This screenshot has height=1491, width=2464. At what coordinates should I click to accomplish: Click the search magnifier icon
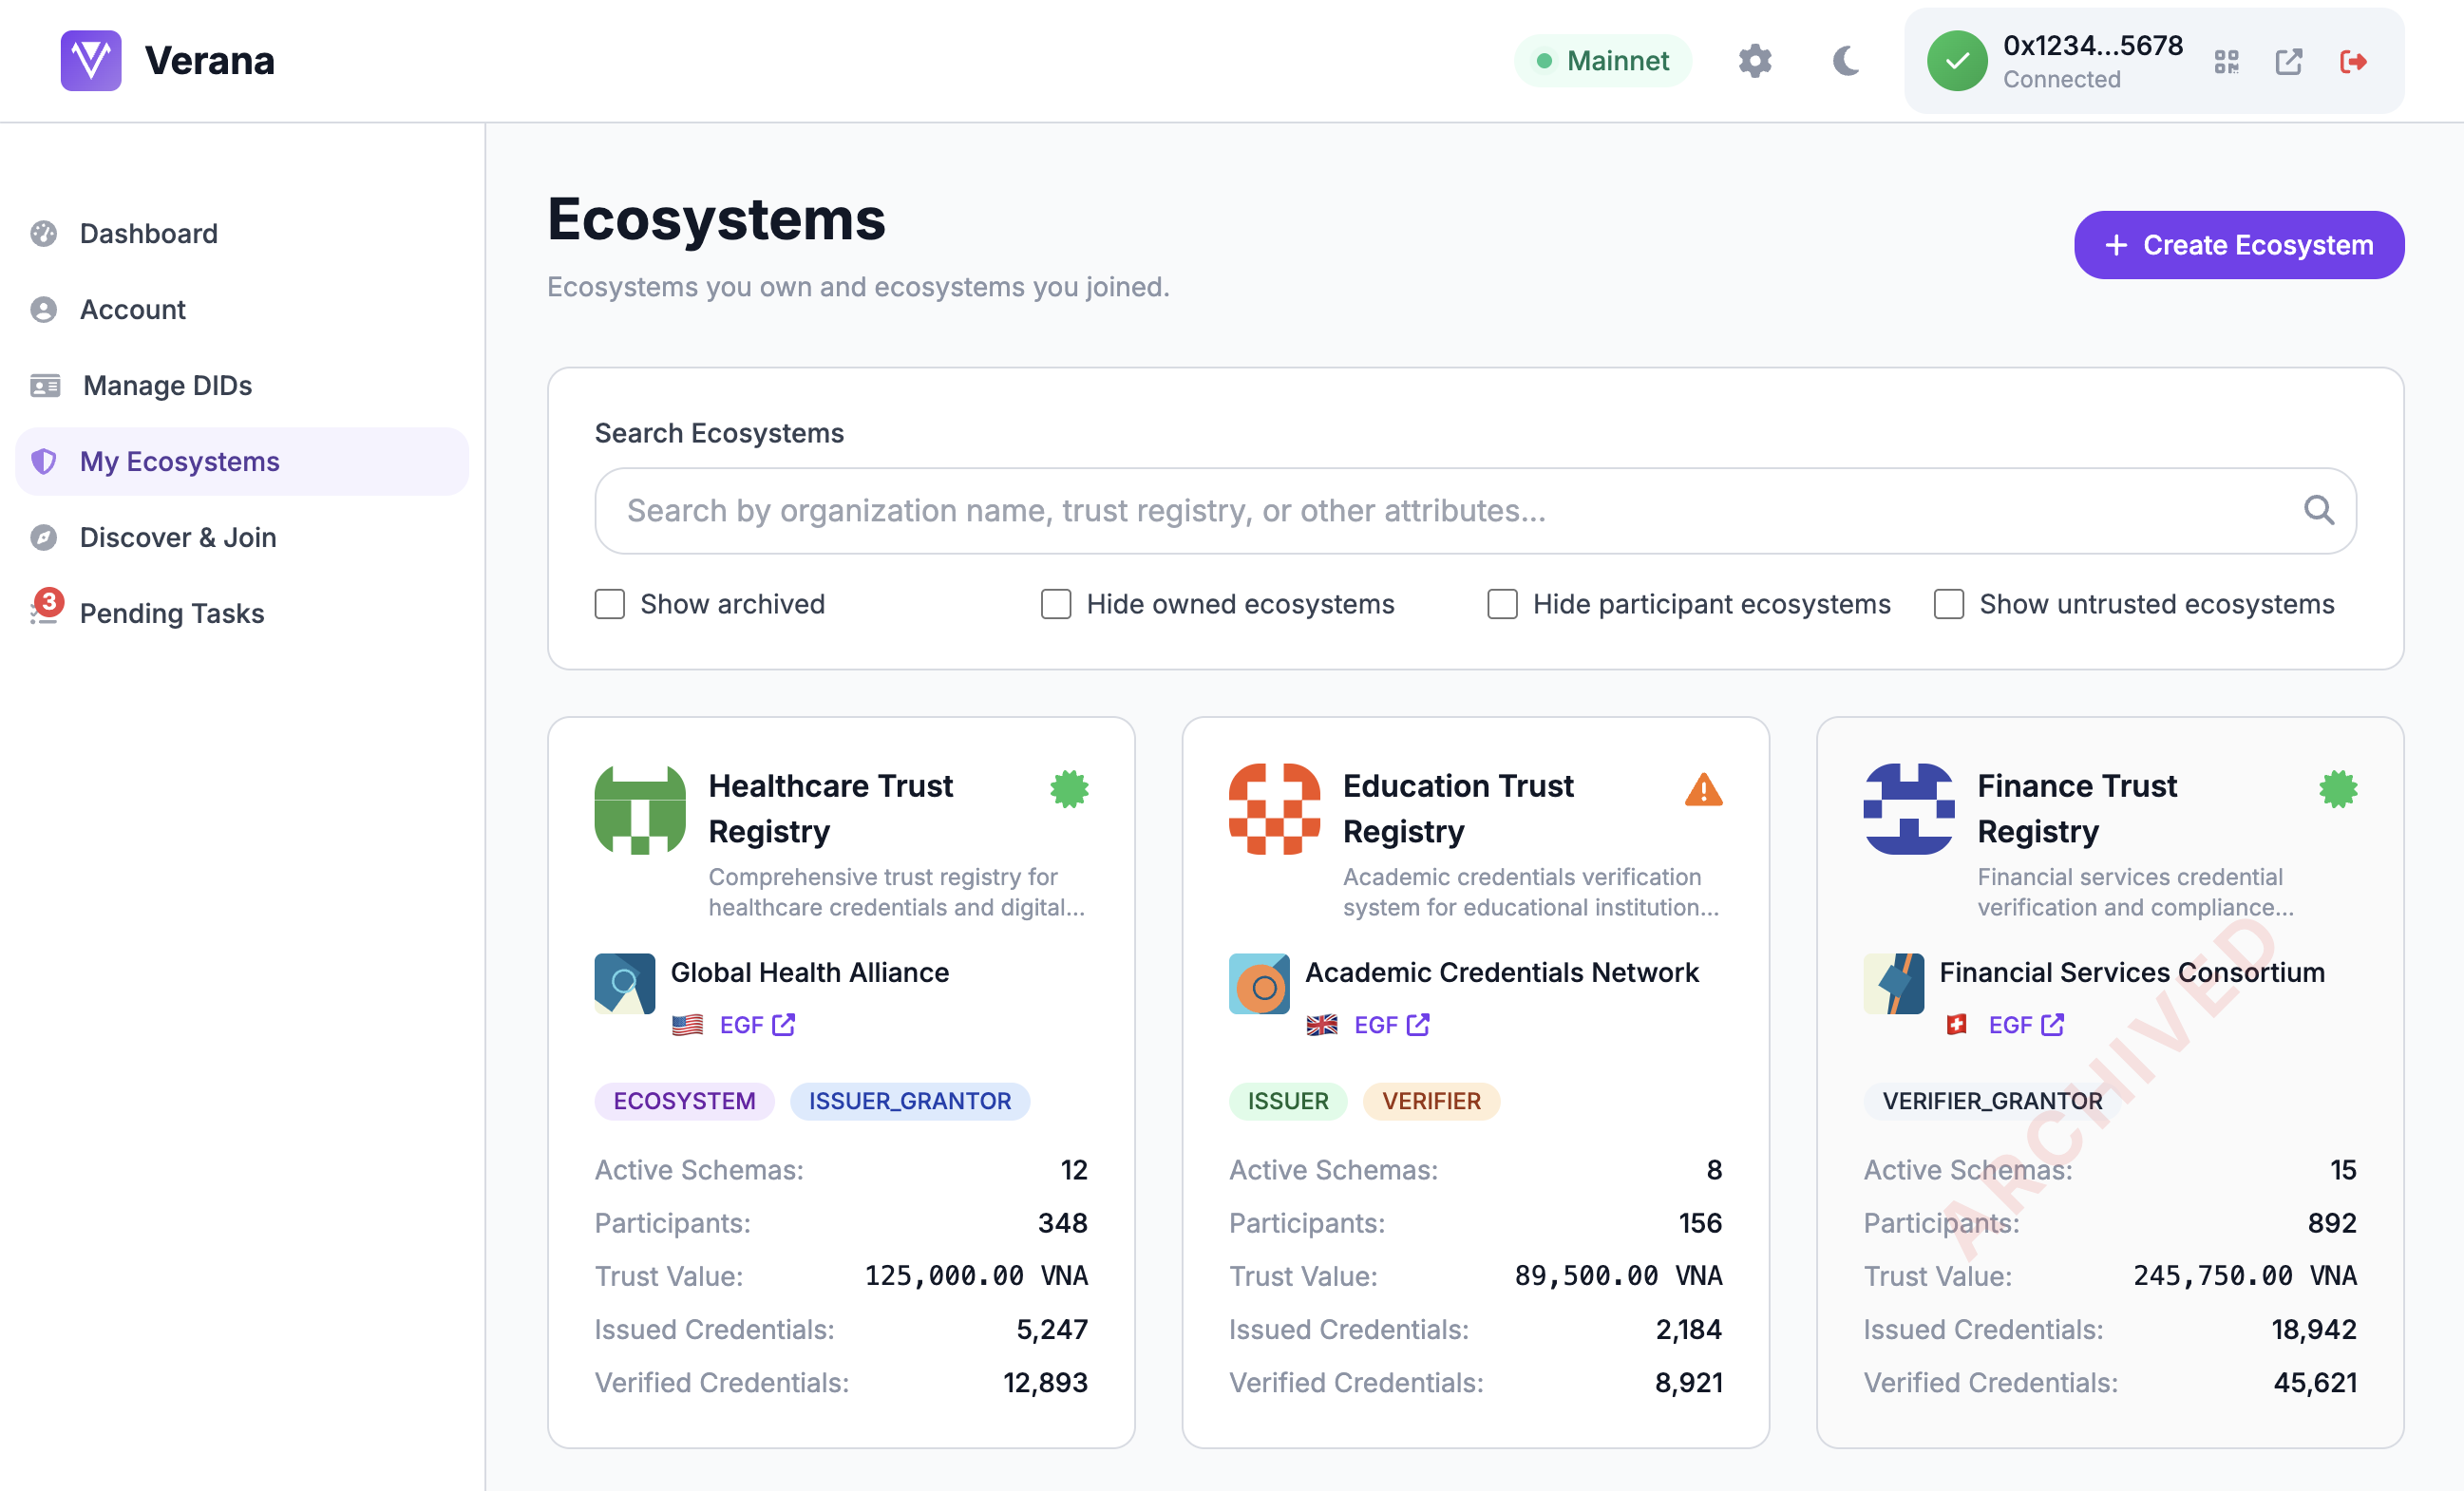[2319, 510]
